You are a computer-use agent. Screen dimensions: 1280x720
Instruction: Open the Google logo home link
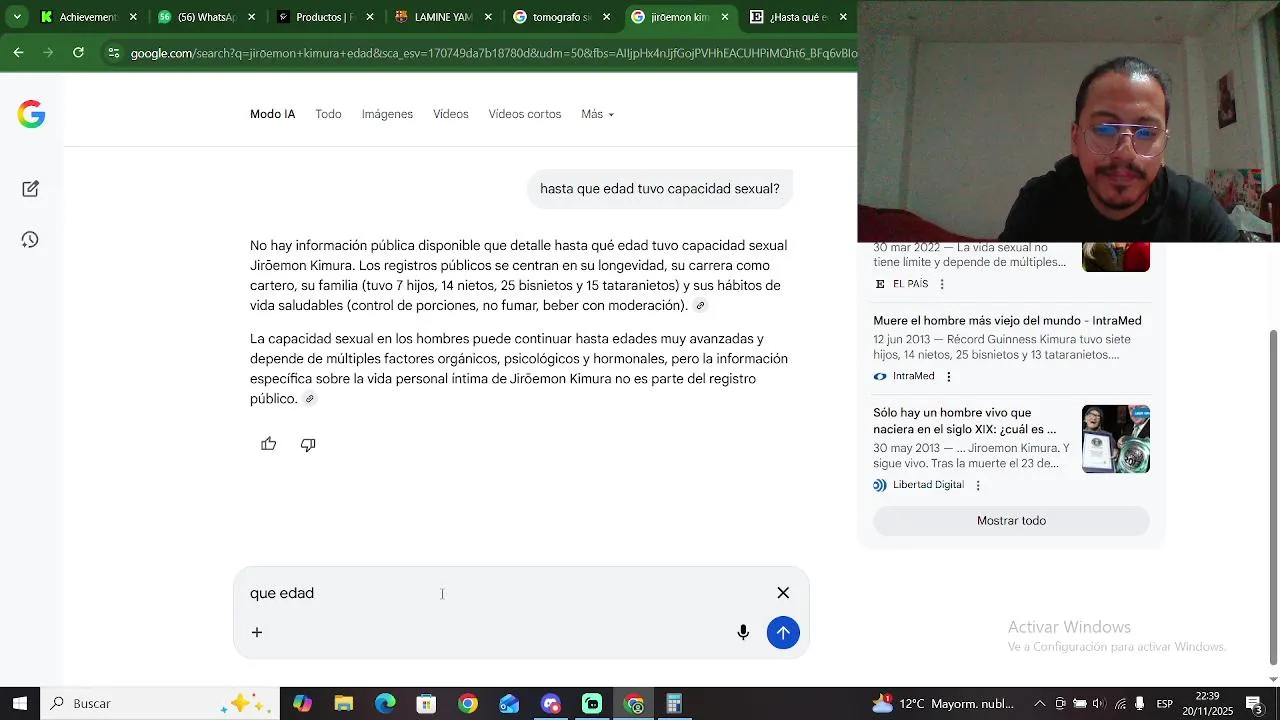click(x=31, y=114)
